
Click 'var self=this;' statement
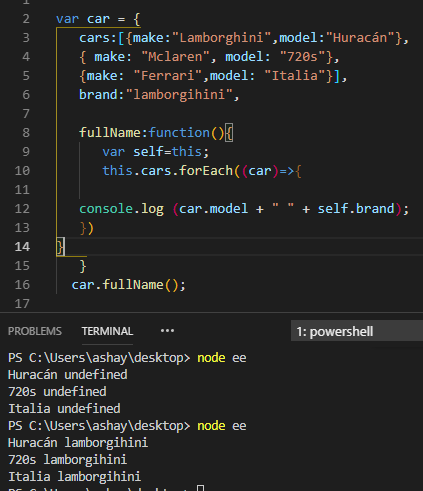tap(156, 152)
